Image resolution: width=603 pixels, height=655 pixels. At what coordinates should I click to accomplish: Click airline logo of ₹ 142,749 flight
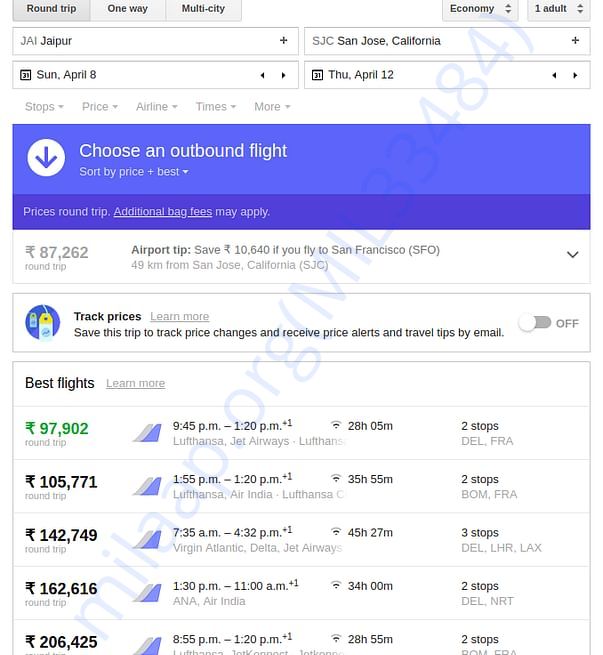pos(147,540)
